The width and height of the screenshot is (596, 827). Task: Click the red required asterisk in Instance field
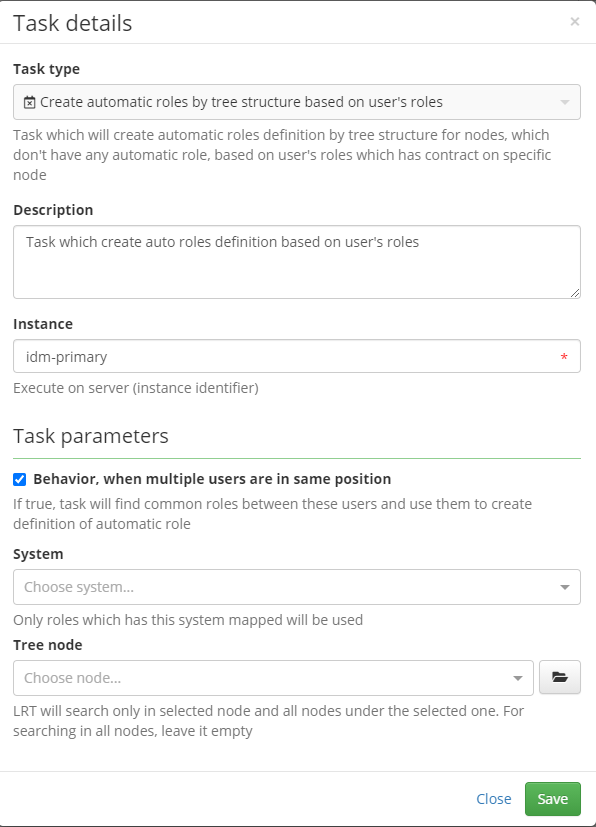[x=564, y=357]
